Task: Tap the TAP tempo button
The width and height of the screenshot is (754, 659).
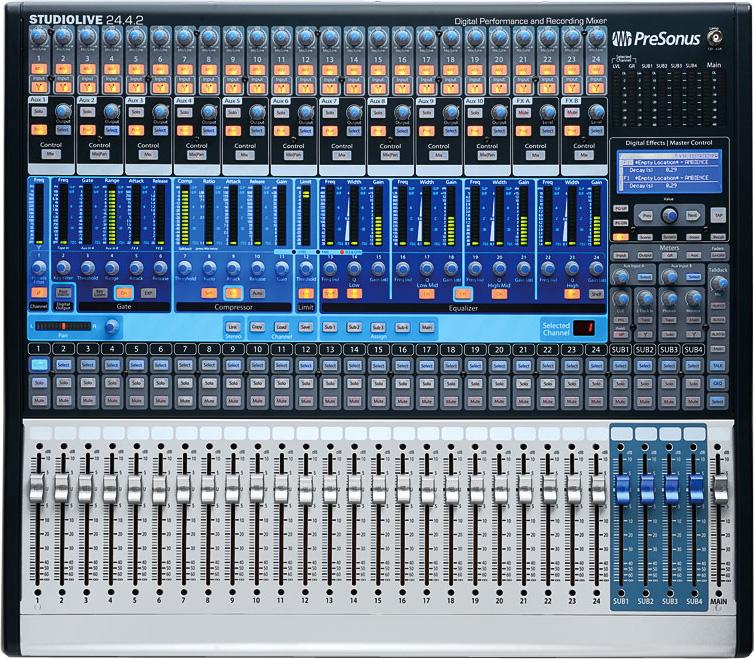Action: pos(718,215)
